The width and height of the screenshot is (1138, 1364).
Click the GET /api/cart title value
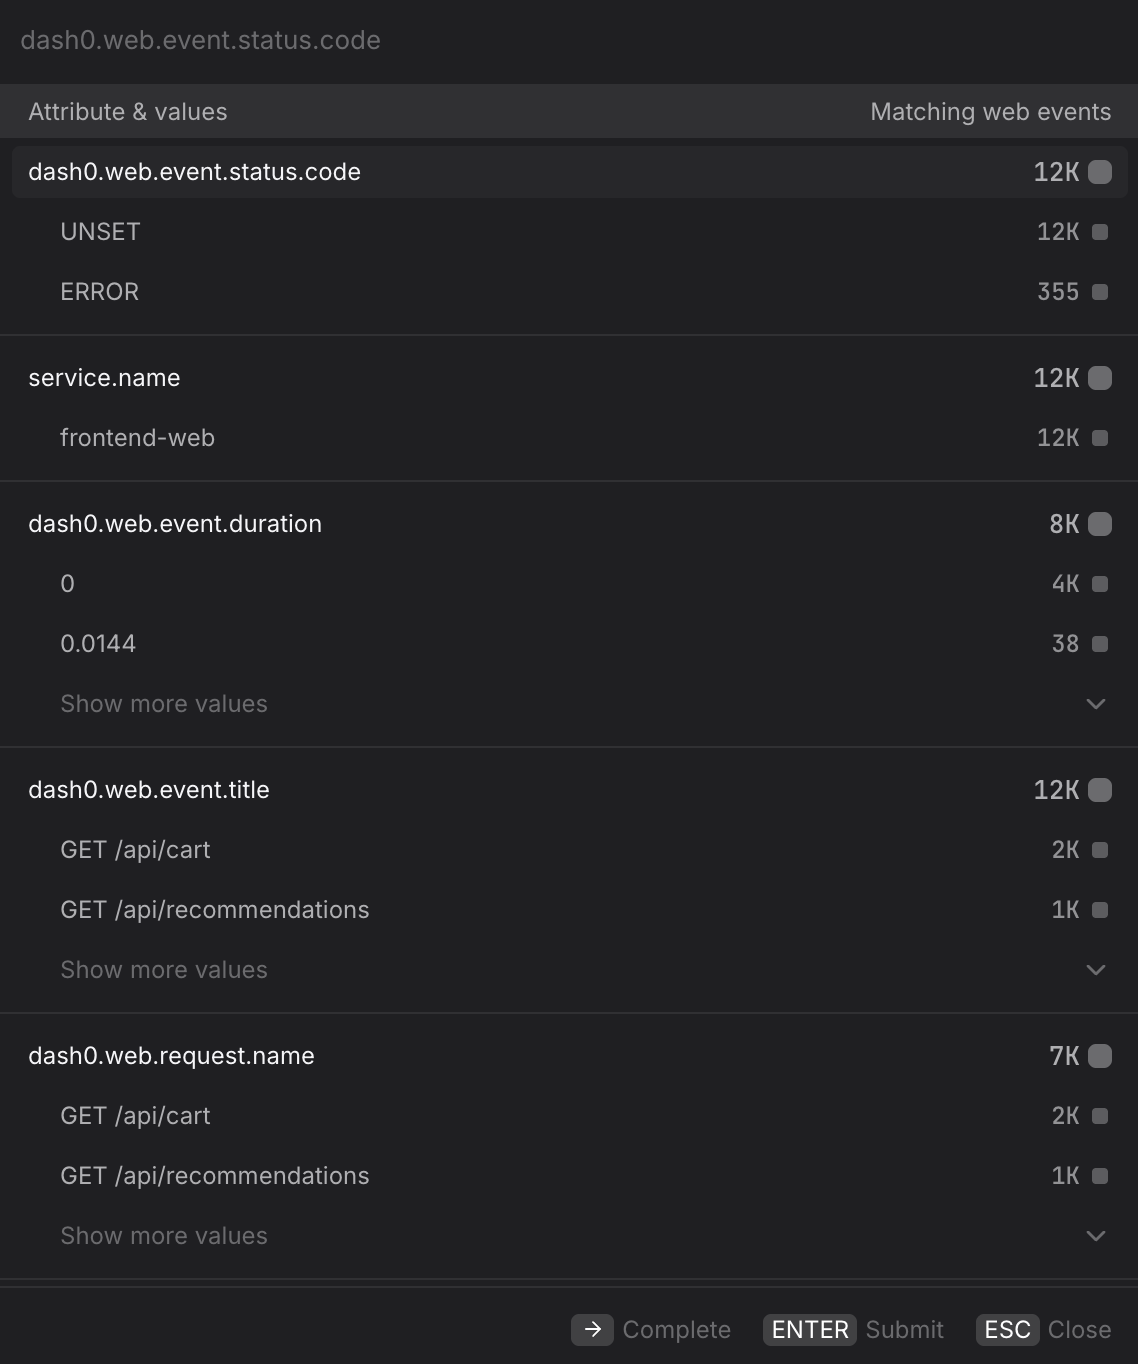135,849
